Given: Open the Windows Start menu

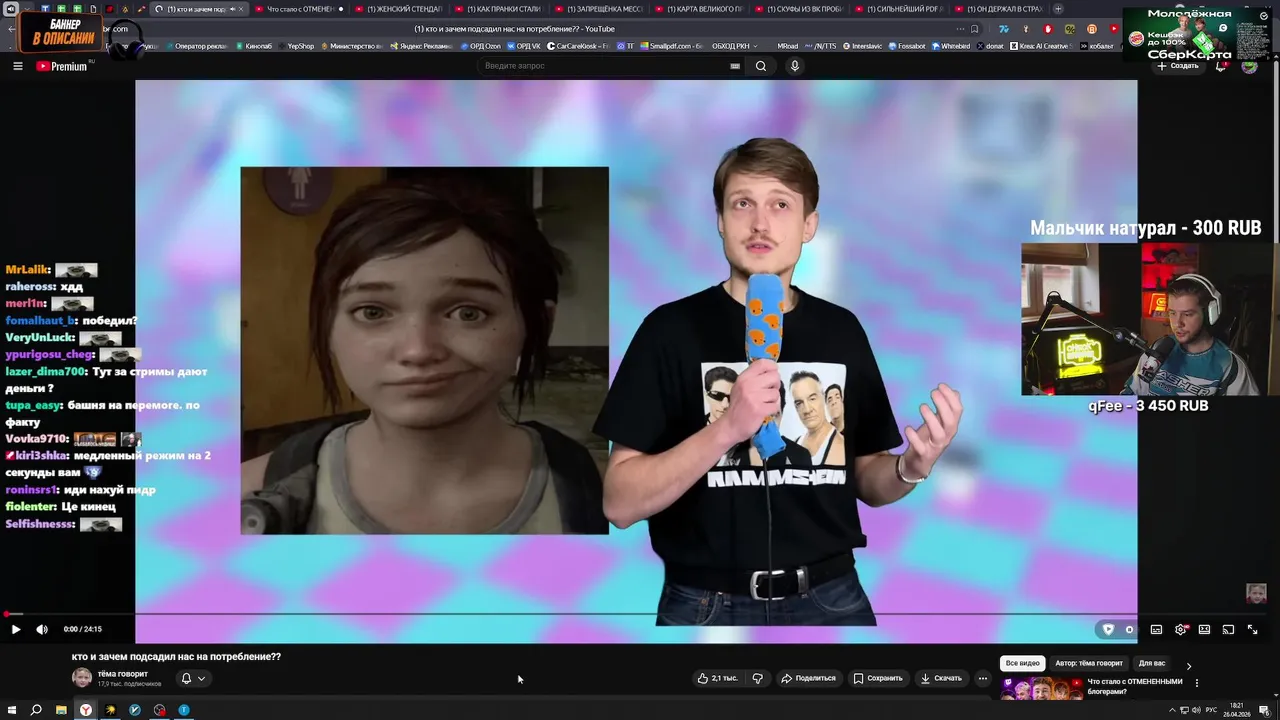Looking at the screenshot, I should pos(12,710).
